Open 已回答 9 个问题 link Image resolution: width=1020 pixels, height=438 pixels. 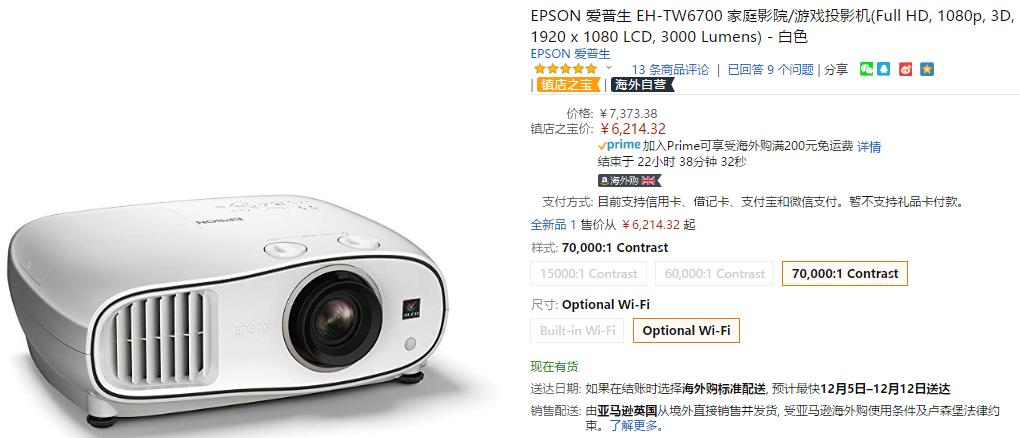click(770, 70)
